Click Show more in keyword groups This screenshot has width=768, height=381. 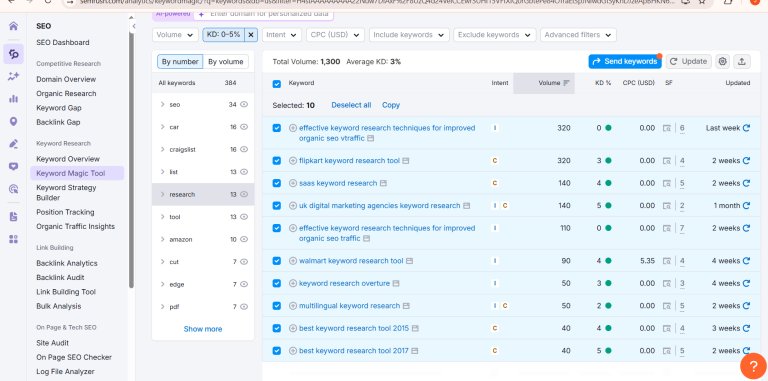point(203,329)
